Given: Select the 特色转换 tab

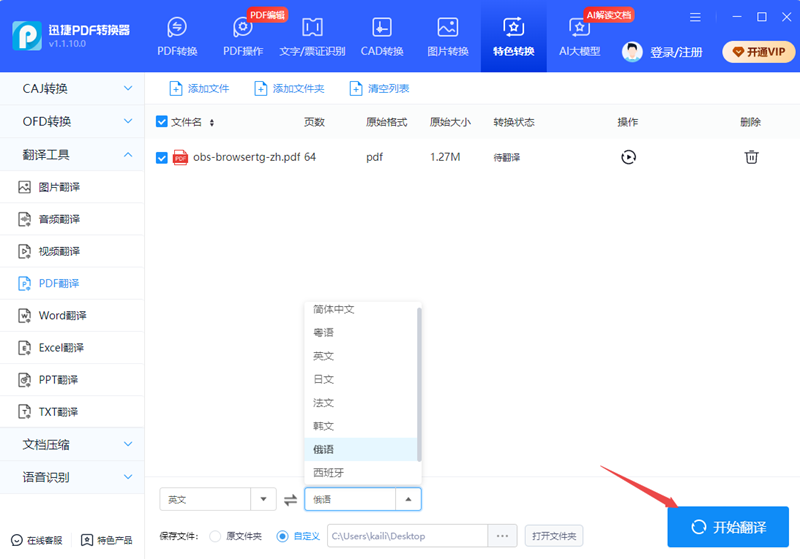Looking at the screenshot, I should click(x=513, y=37).
